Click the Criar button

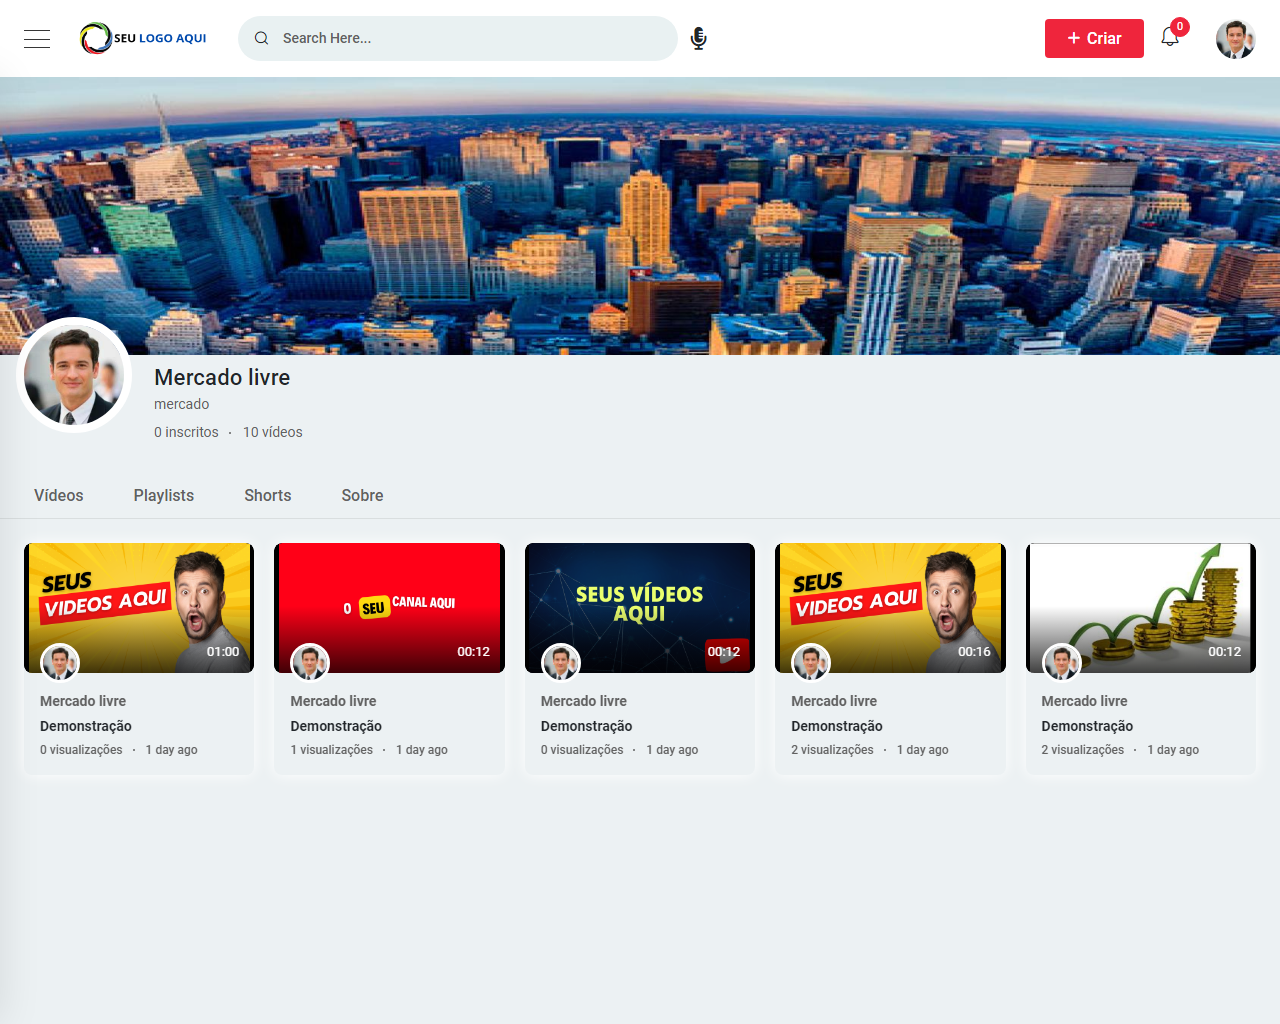tap(1094, 38)
